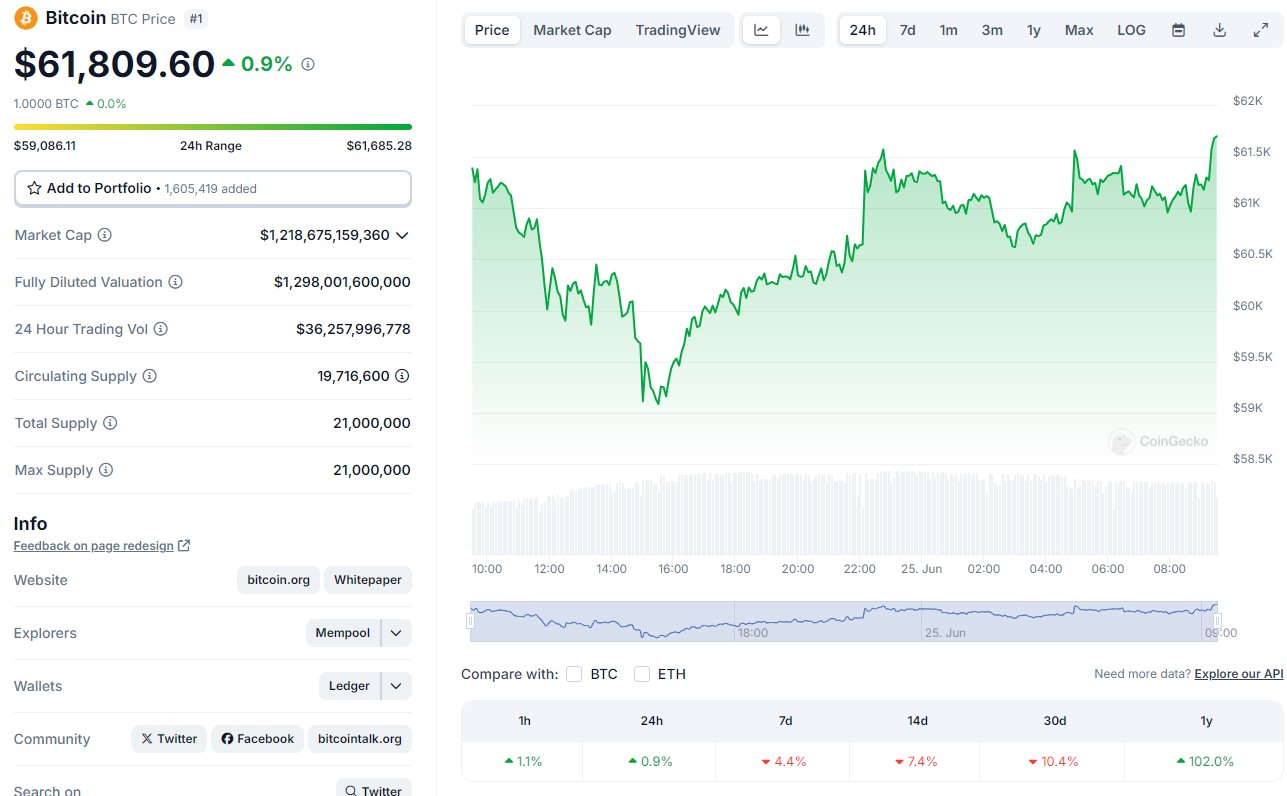
Task: Switch to line chart view icon
Action: 761,30
